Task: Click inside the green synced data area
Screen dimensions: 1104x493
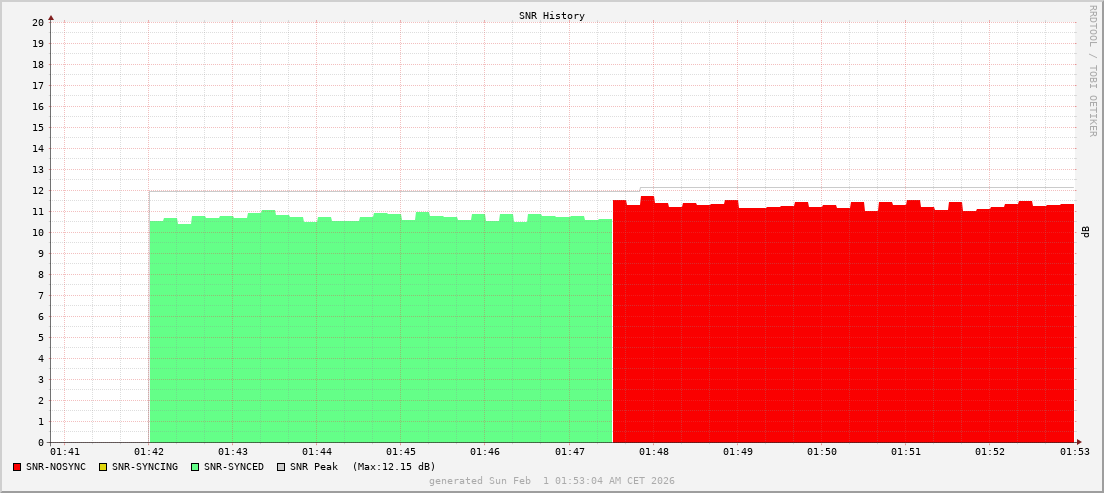Action: coord(380,330)
